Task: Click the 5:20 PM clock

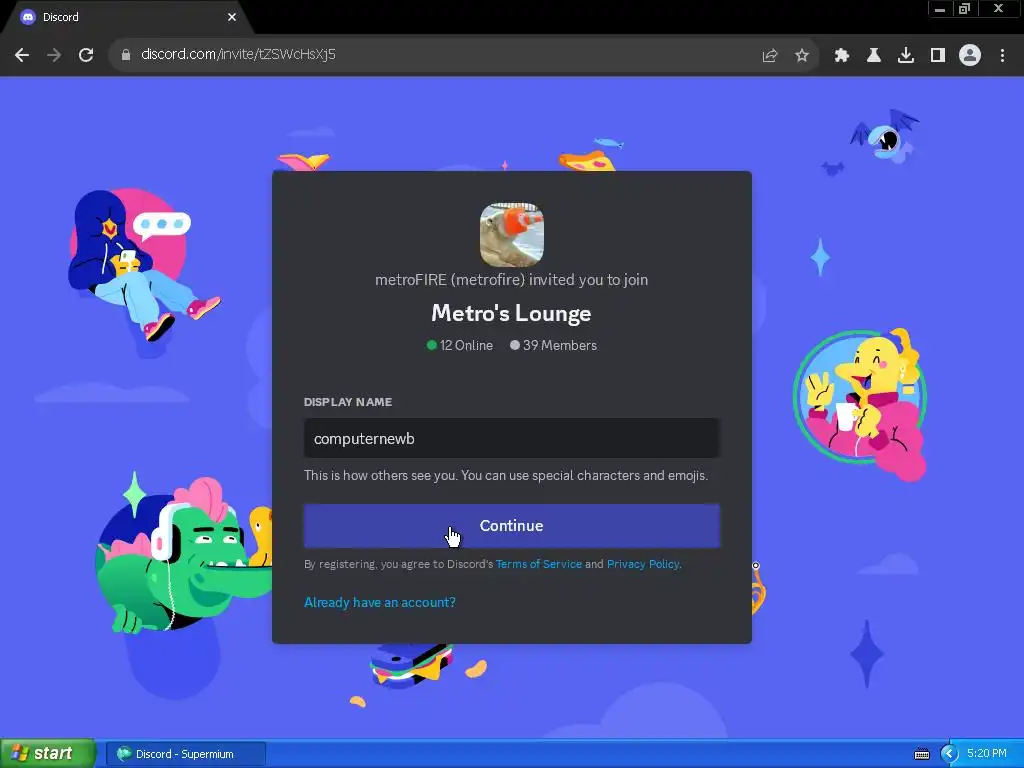Action: (987, 754)
